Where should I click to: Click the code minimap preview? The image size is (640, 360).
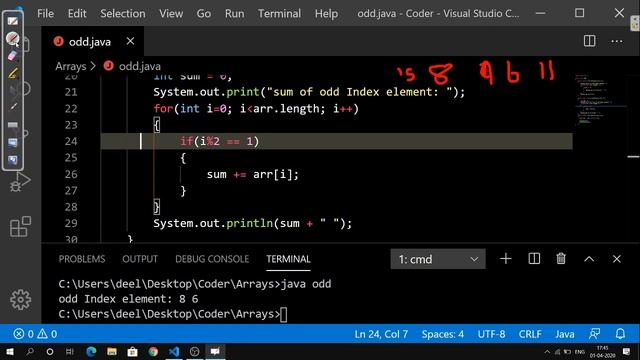coord(599,99)
